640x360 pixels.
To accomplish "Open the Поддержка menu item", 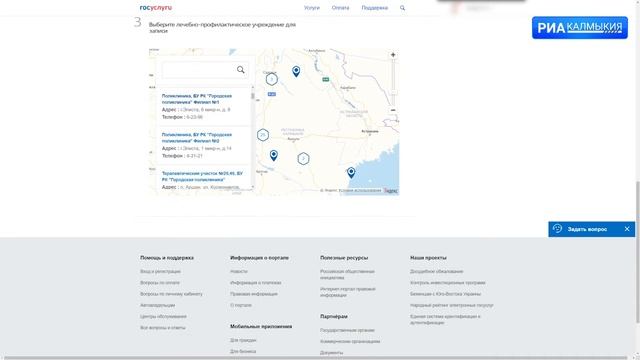I will point(375,8).
